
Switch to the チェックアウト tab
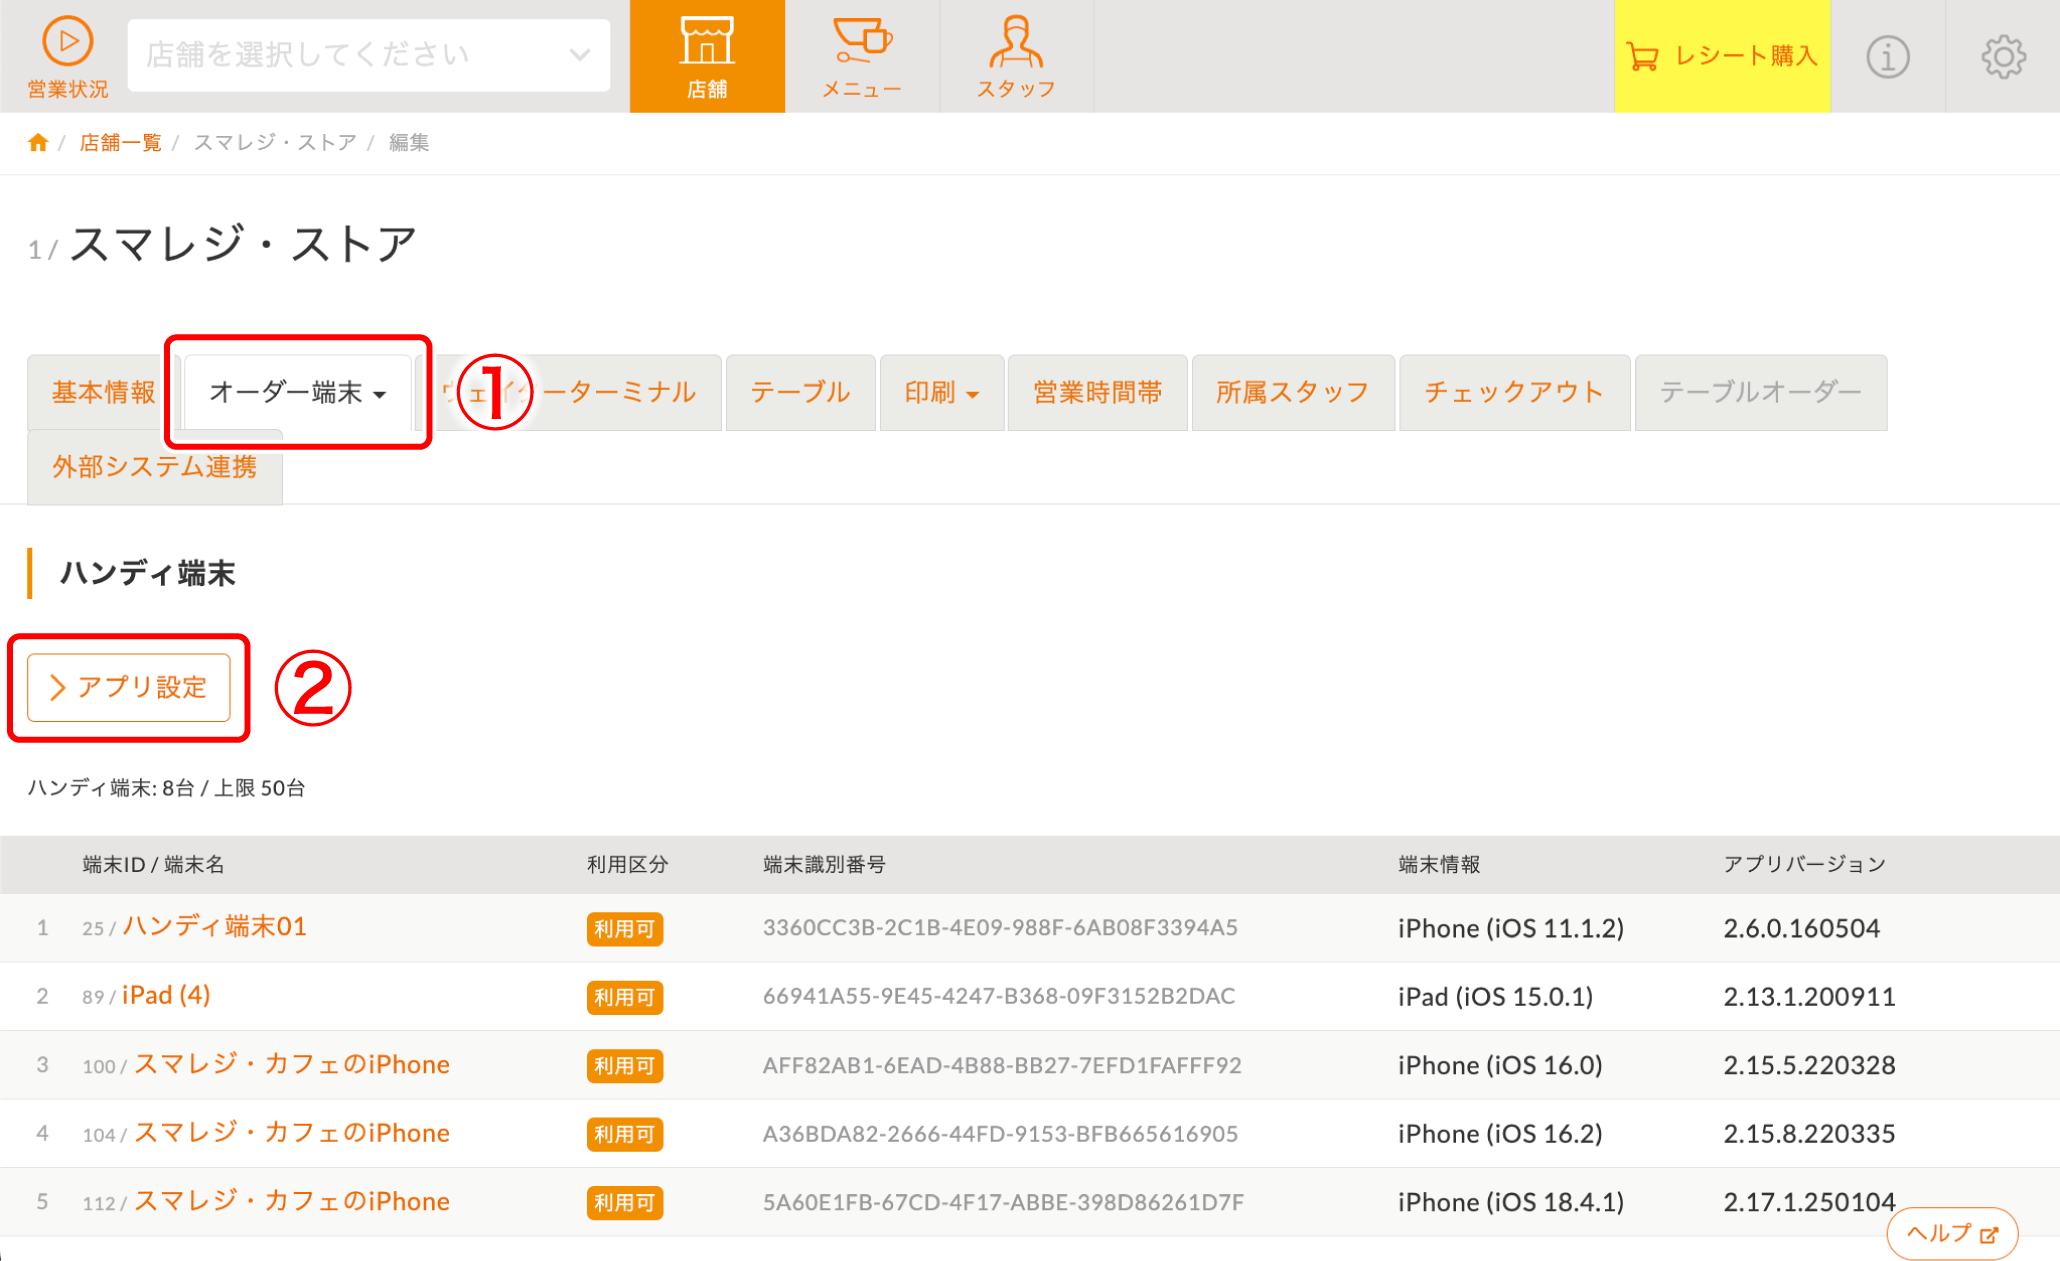tap(1514, 392)
